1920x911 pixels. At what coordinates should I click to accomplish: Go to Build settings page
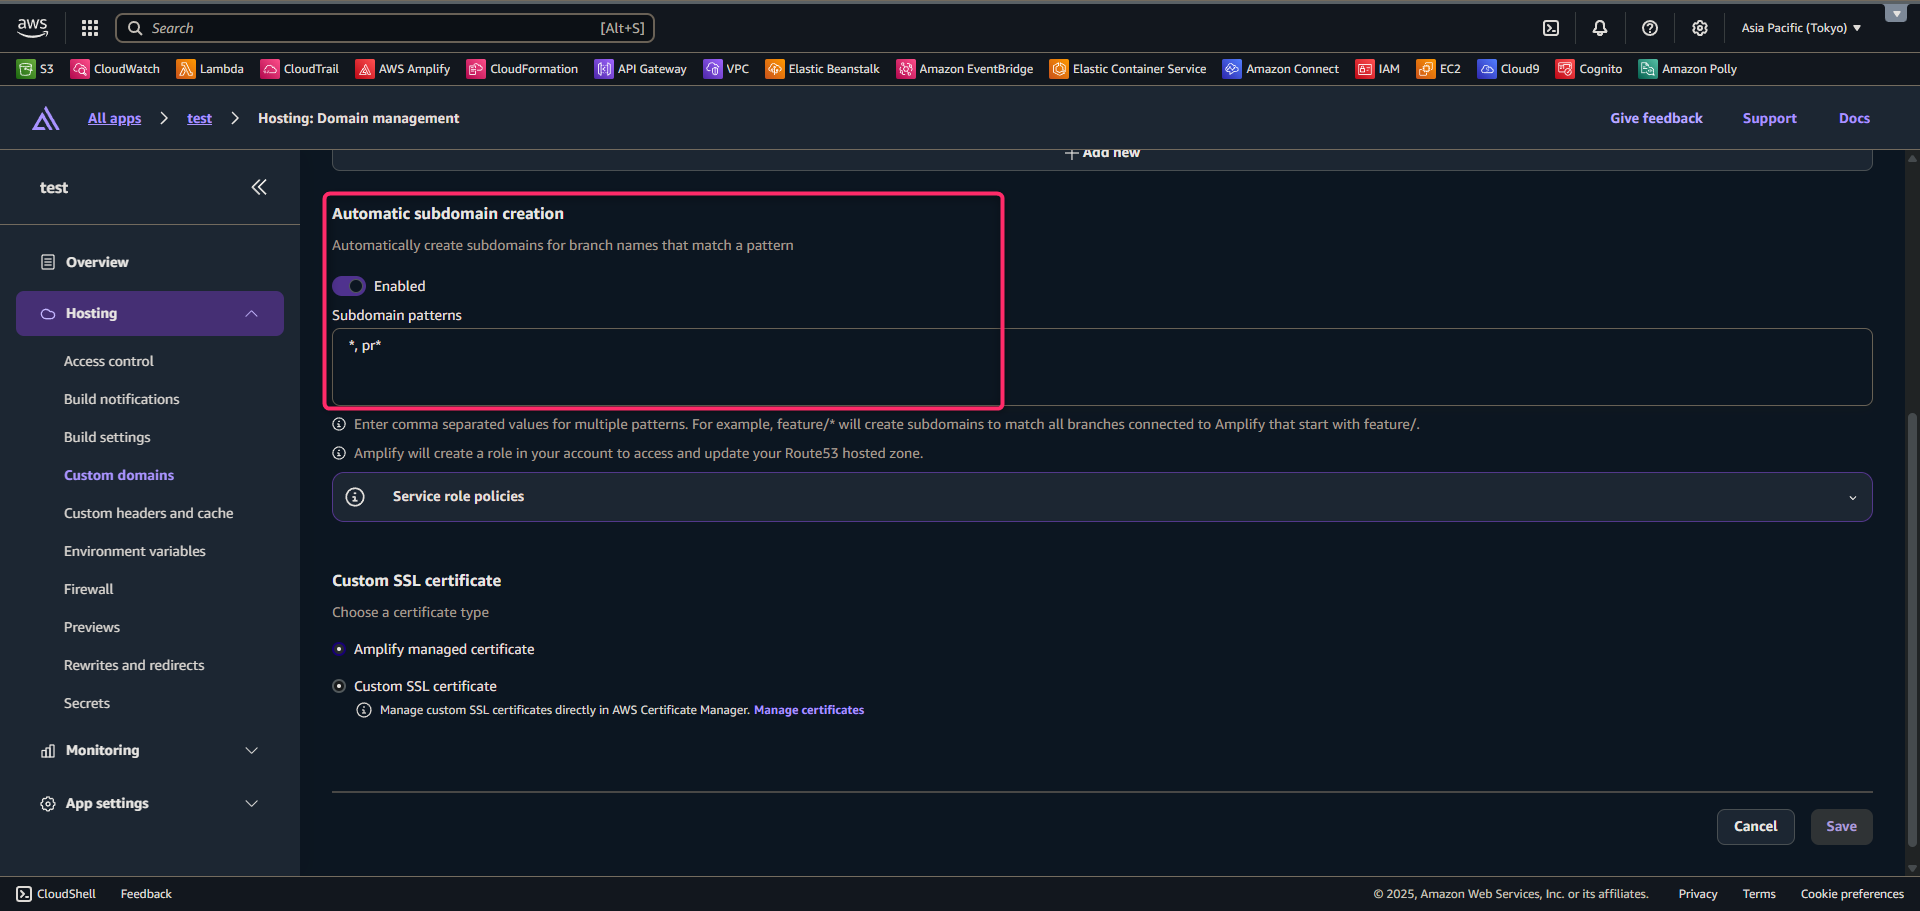(x=107, y=437)
